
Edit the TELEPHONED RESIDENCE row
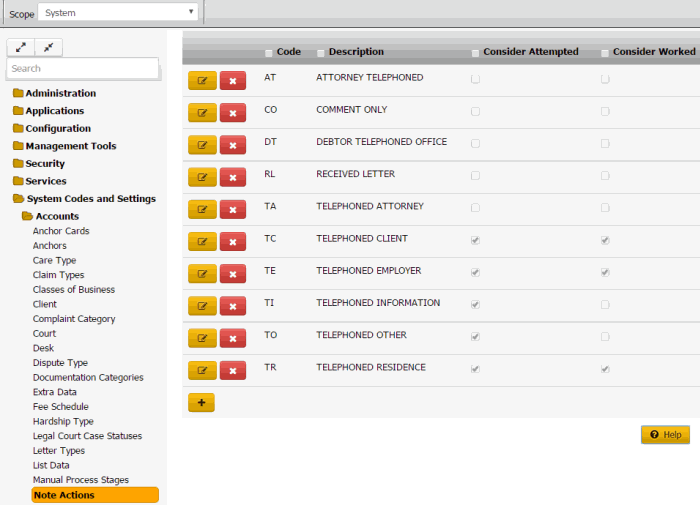[202, 371]
